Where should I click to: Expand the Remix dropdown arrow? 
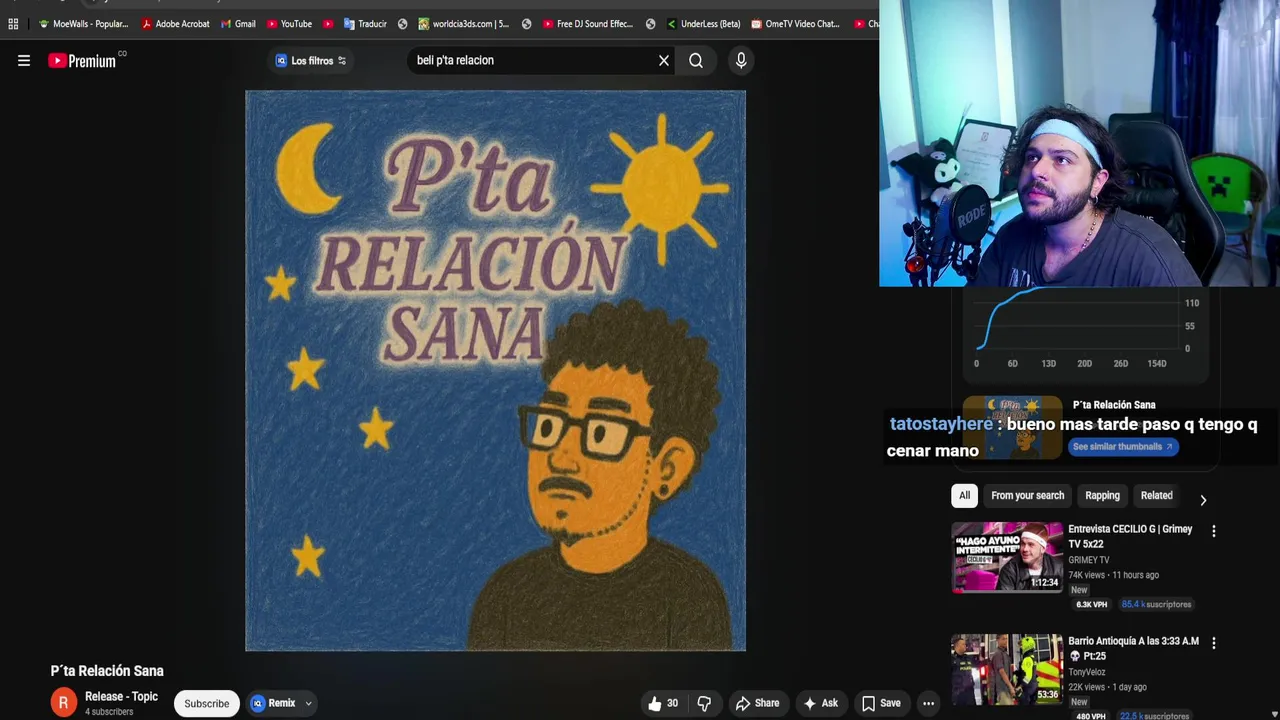pos(309,703)
